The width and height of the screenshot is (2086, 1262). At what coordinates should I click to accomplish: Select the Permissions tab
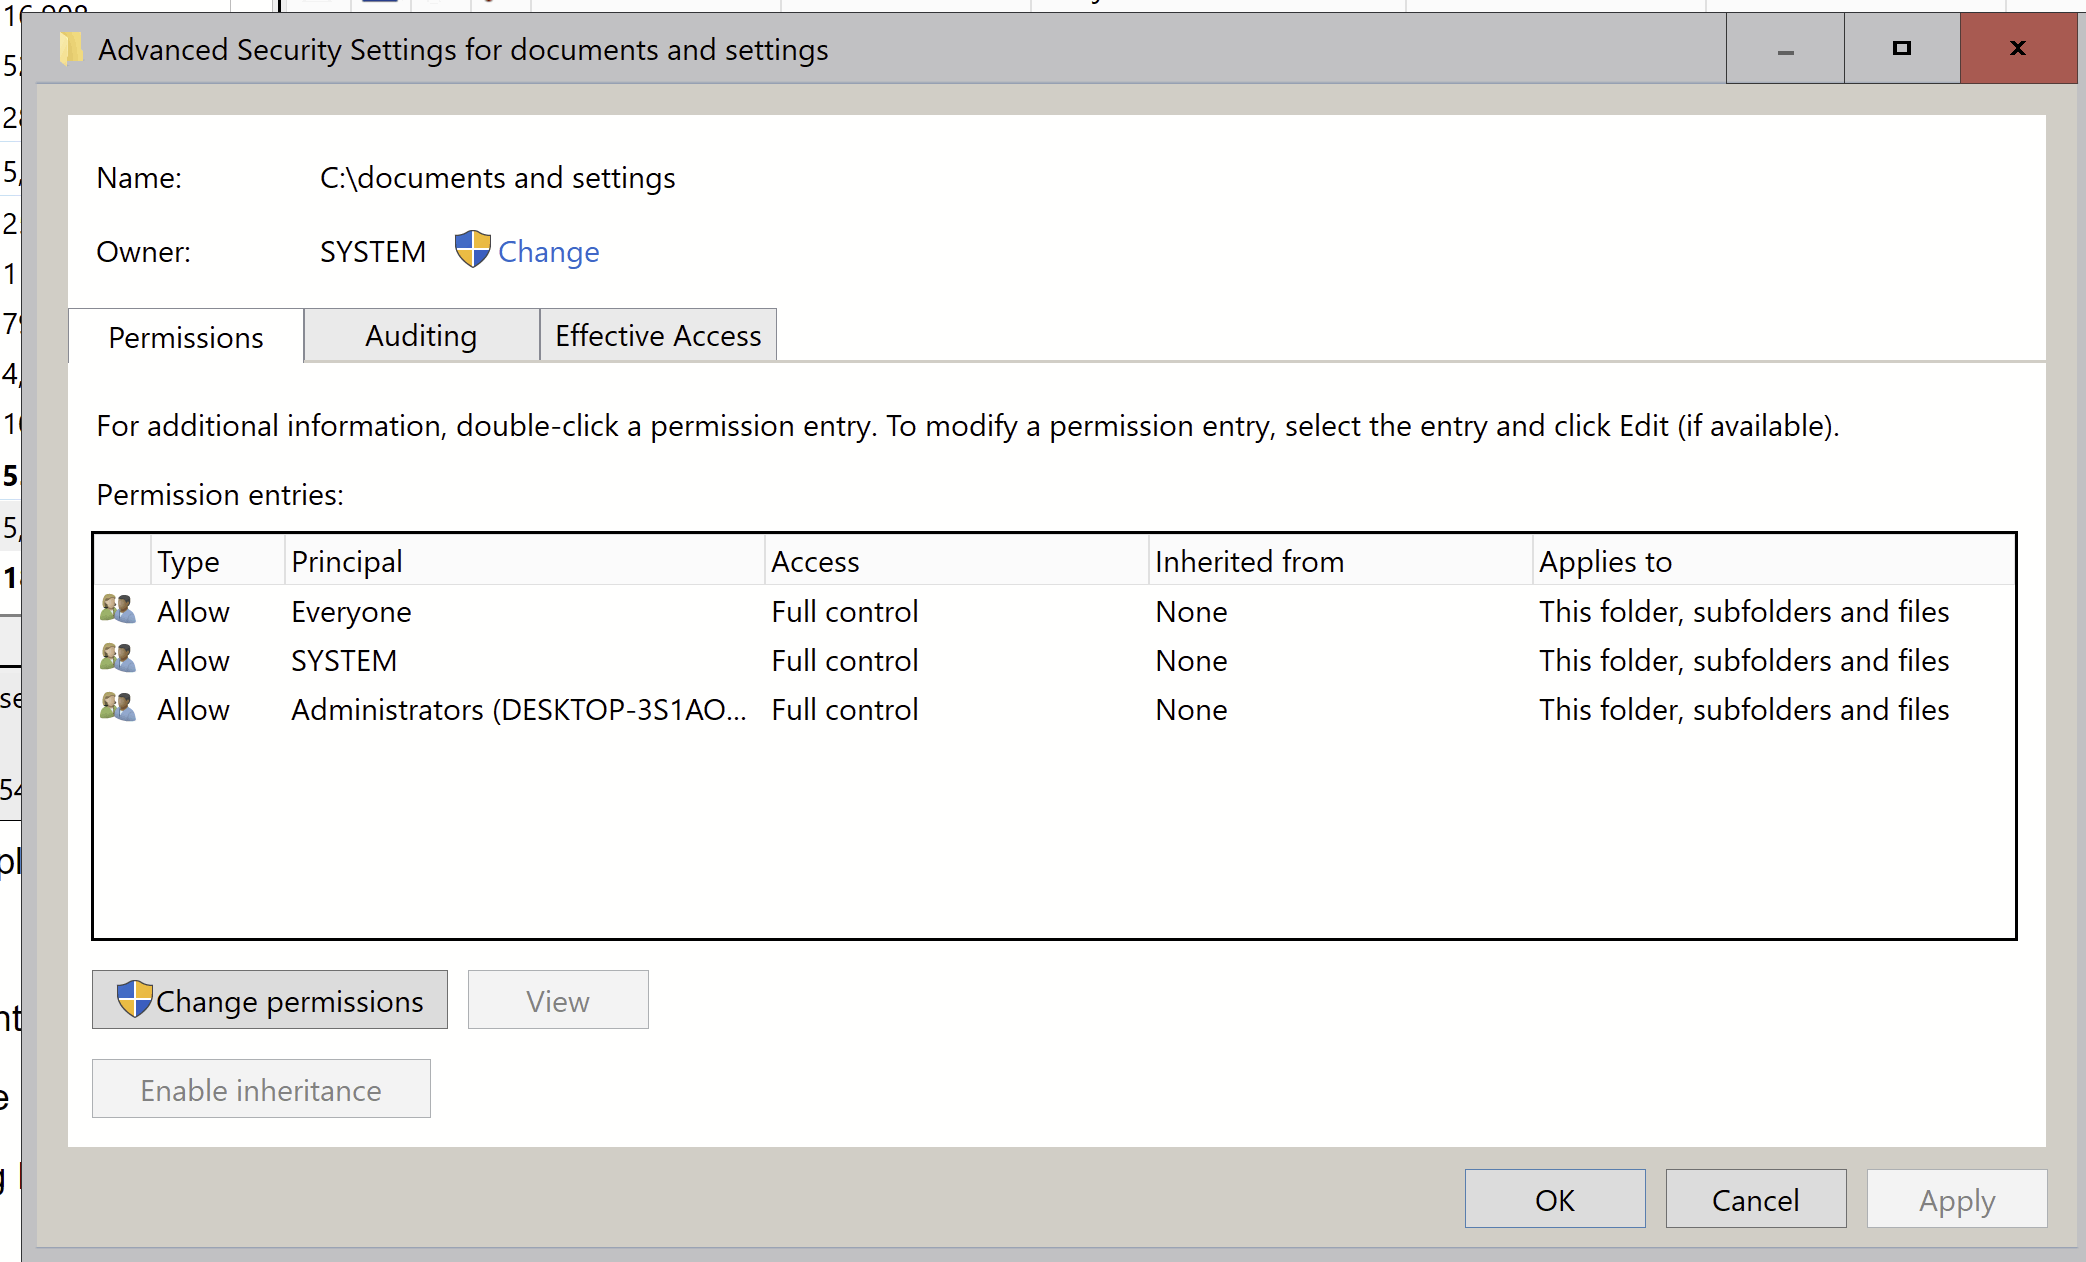pos(186,338)
